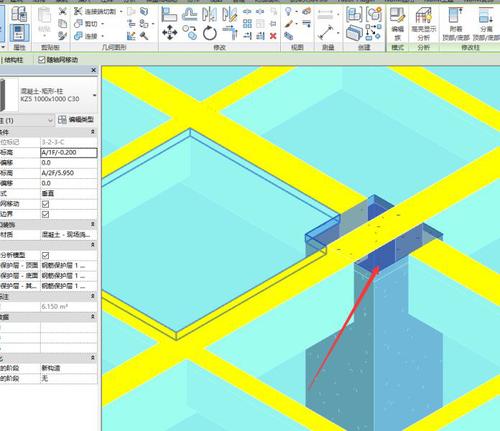Select the Align tool
This screenshot has width=500, height=431.
coord(169,14)
